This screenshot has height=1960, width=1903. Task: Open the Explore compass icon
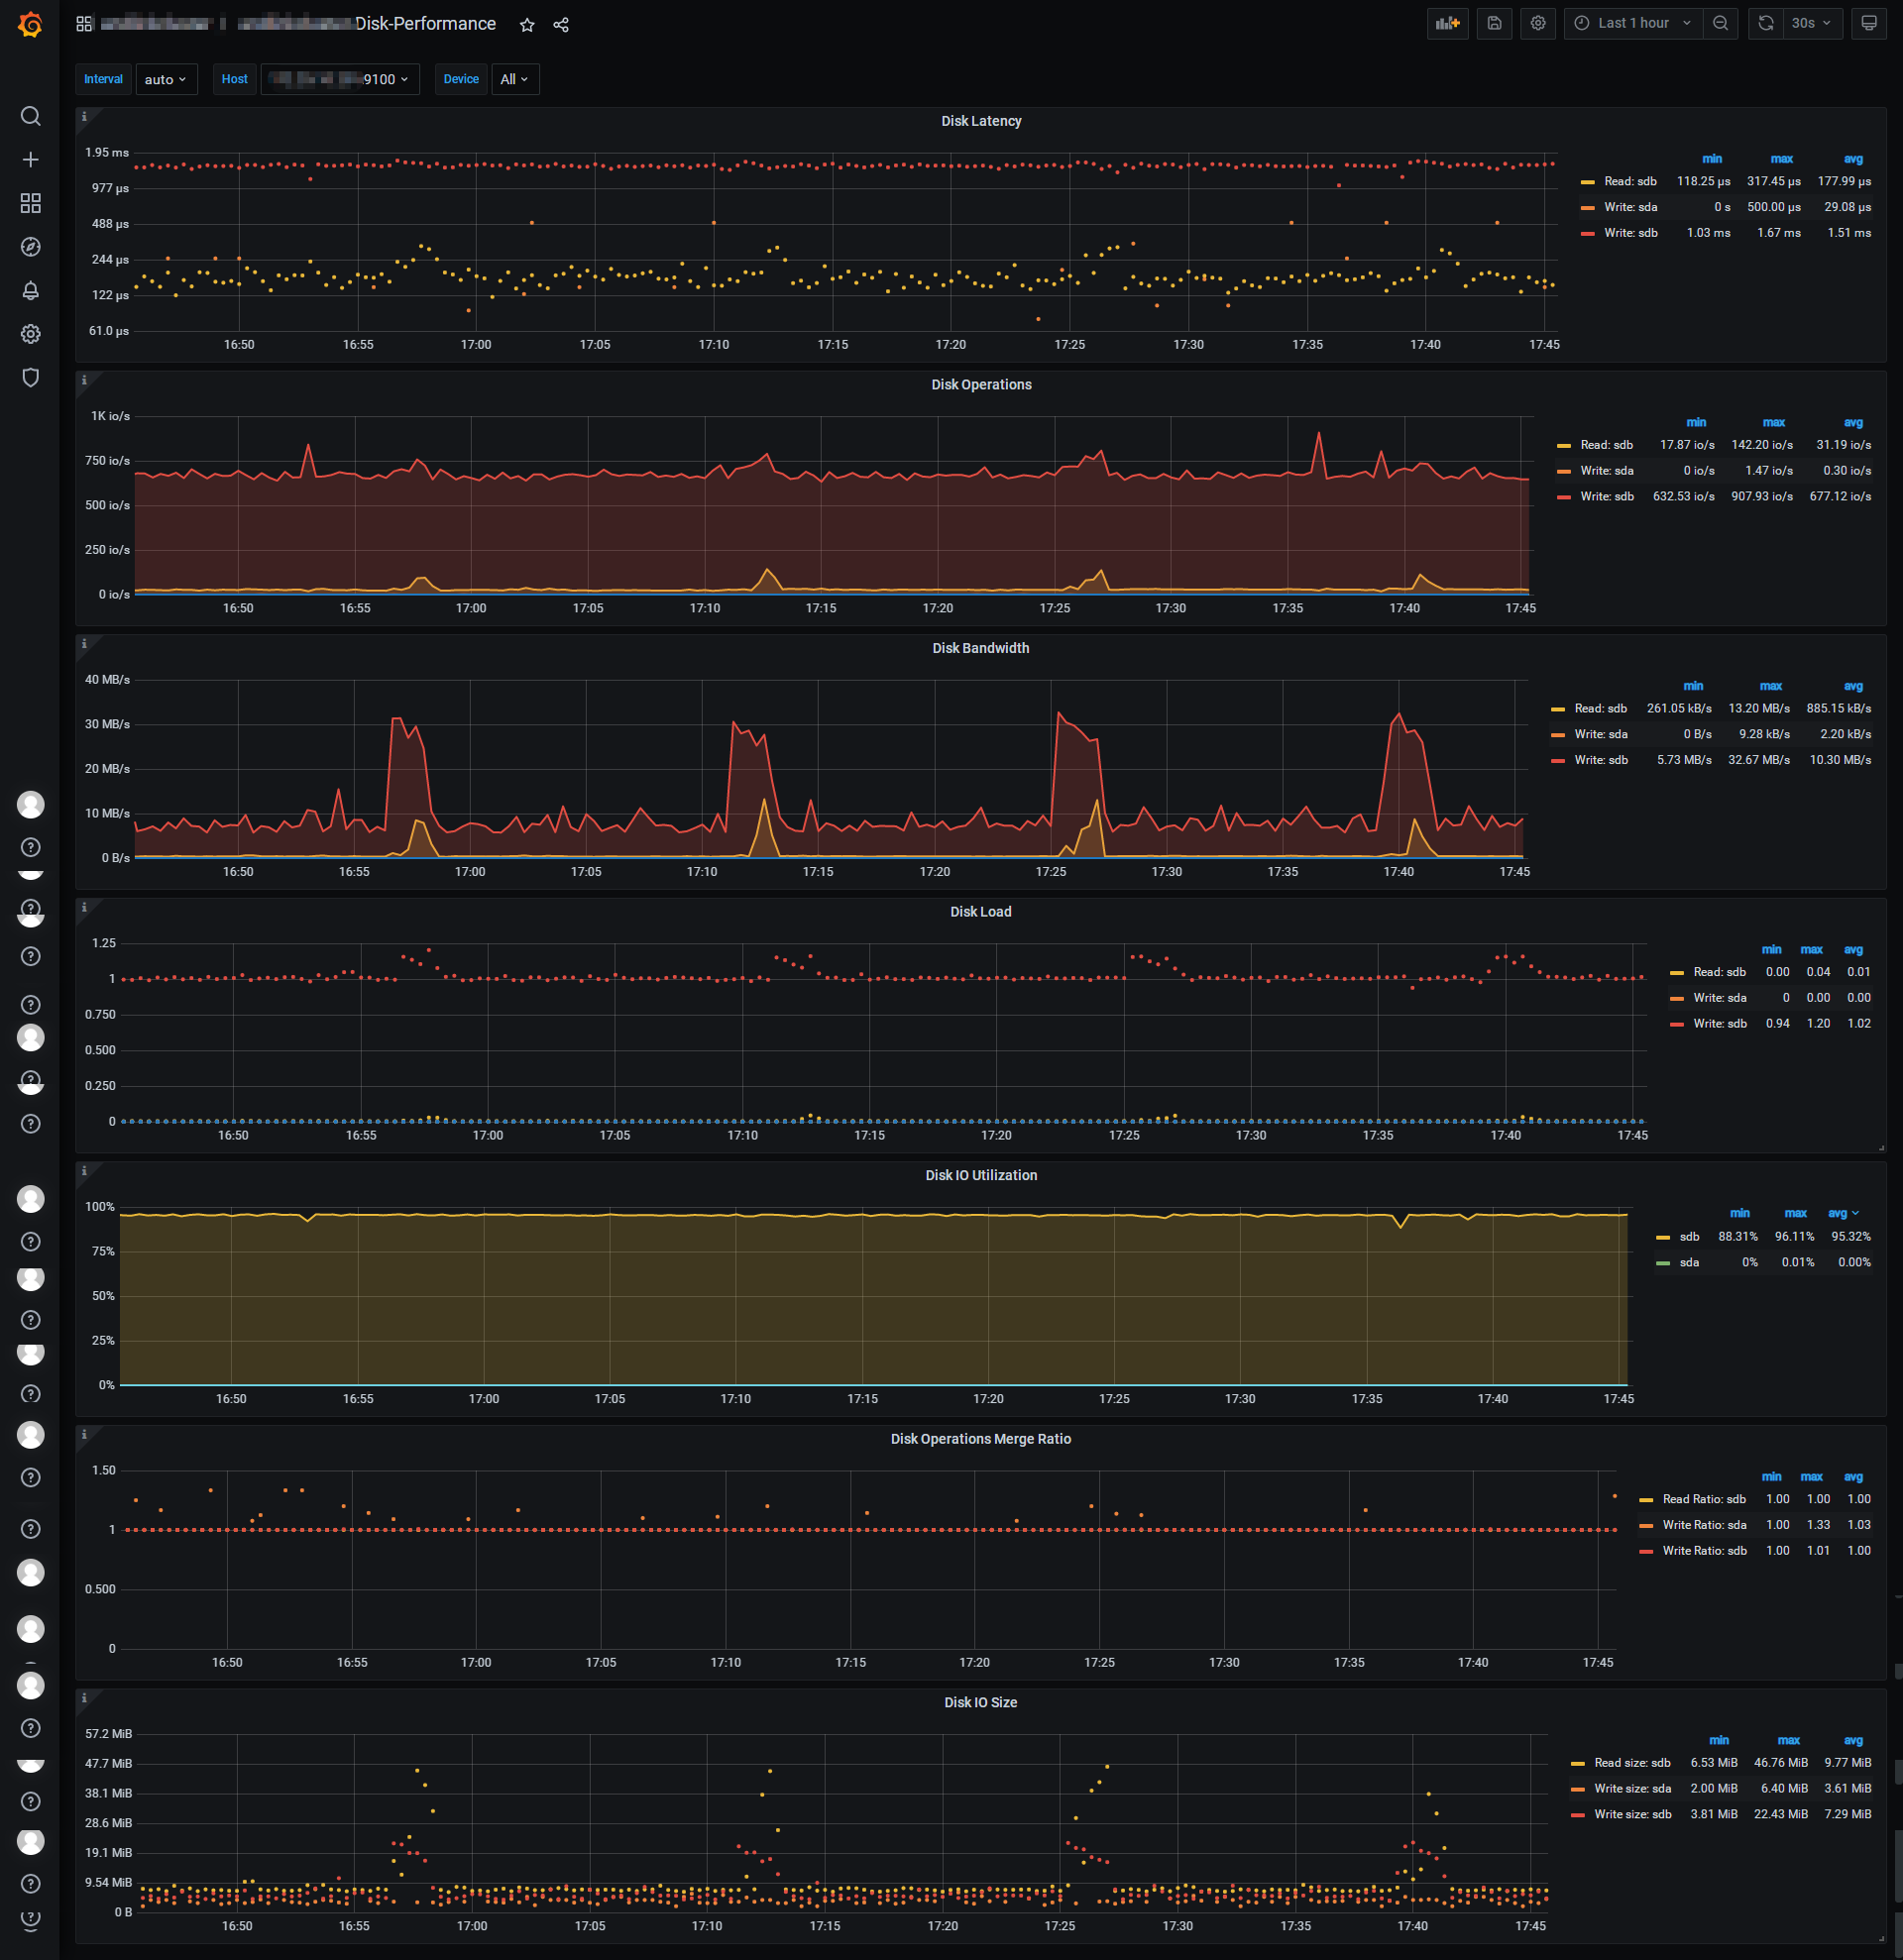(x=31, y=247)
